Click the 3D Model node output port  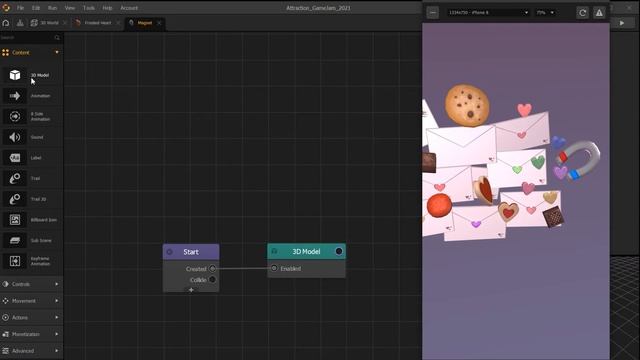[339, 251]
